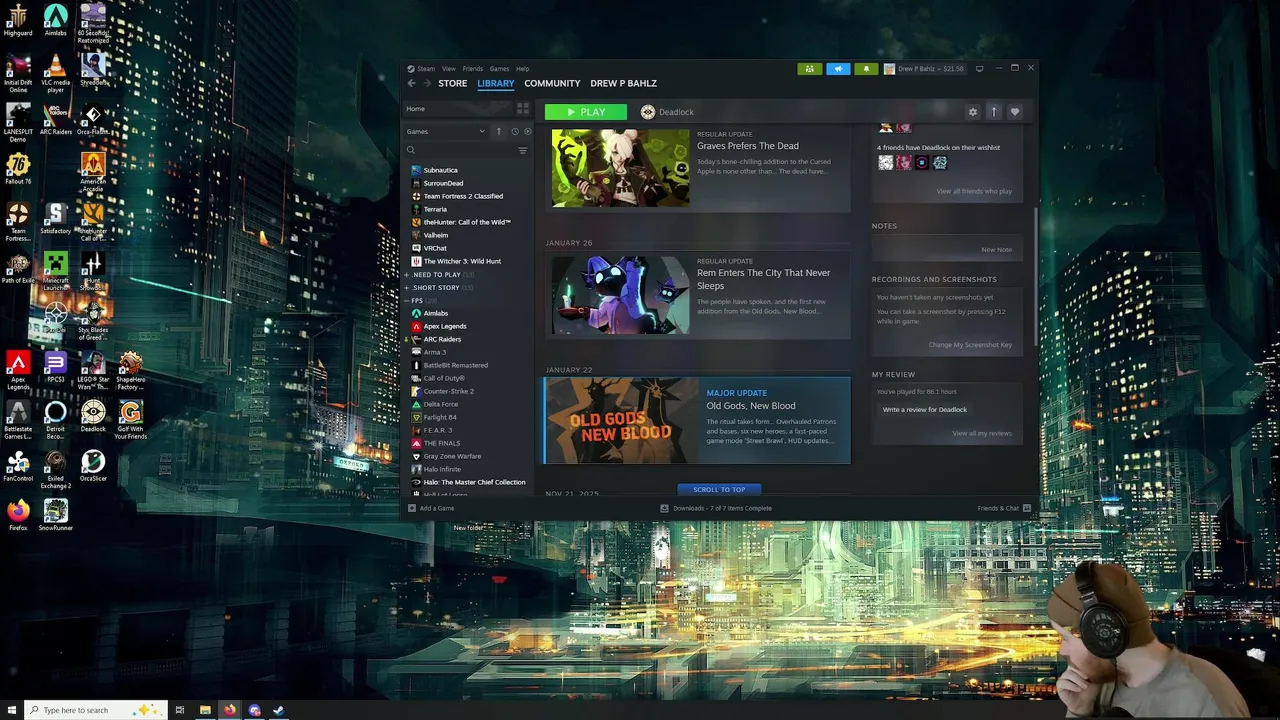Click the upward-arrow button beside the Deadlock heart icon

(993, 112)
